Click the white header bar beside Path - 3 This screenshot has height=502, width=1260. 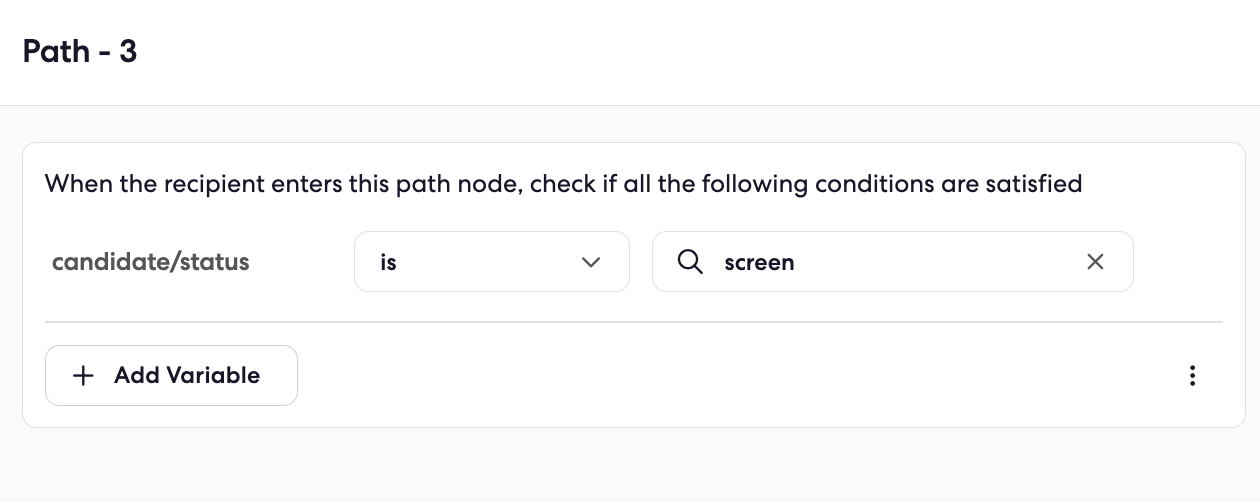[700, 51]
